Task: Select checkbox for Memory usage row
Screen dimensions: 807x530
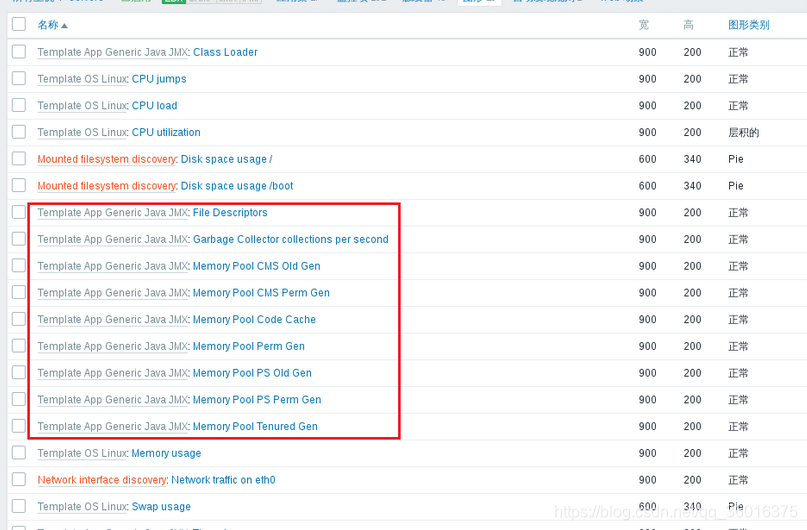Action: coord(19,453)
